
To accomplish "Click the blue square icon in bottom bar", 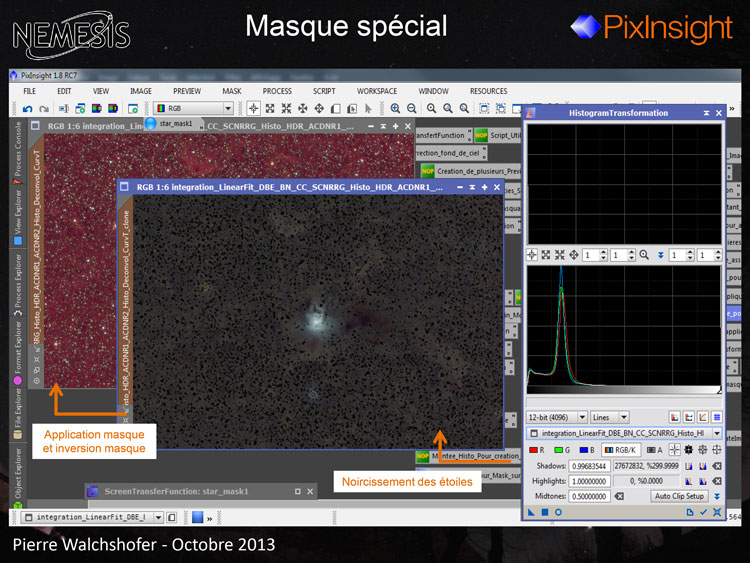I will [x=198, y=518].
